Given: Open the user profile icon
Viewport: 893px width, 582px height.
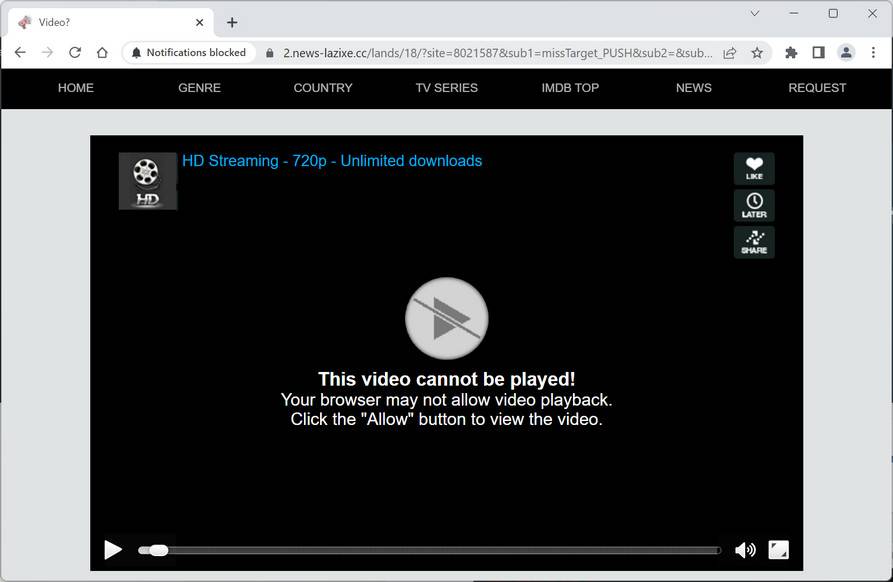Looking at the screenshot, I should click(x=846, y=53).
